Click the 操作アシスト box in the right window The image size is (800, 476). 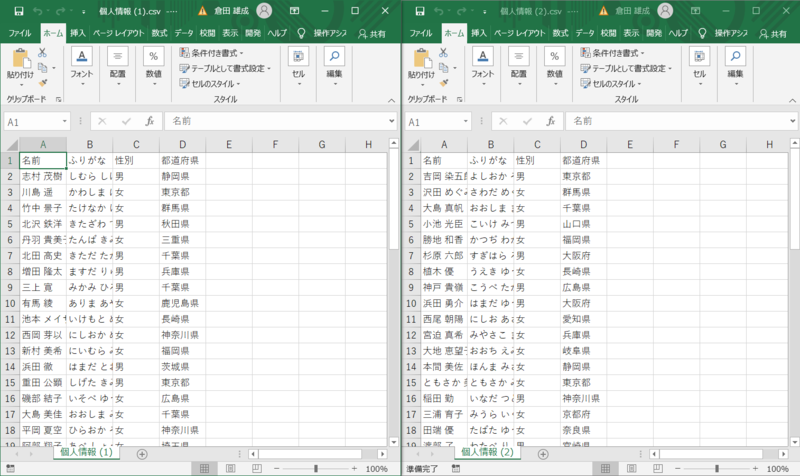point(731,33)
